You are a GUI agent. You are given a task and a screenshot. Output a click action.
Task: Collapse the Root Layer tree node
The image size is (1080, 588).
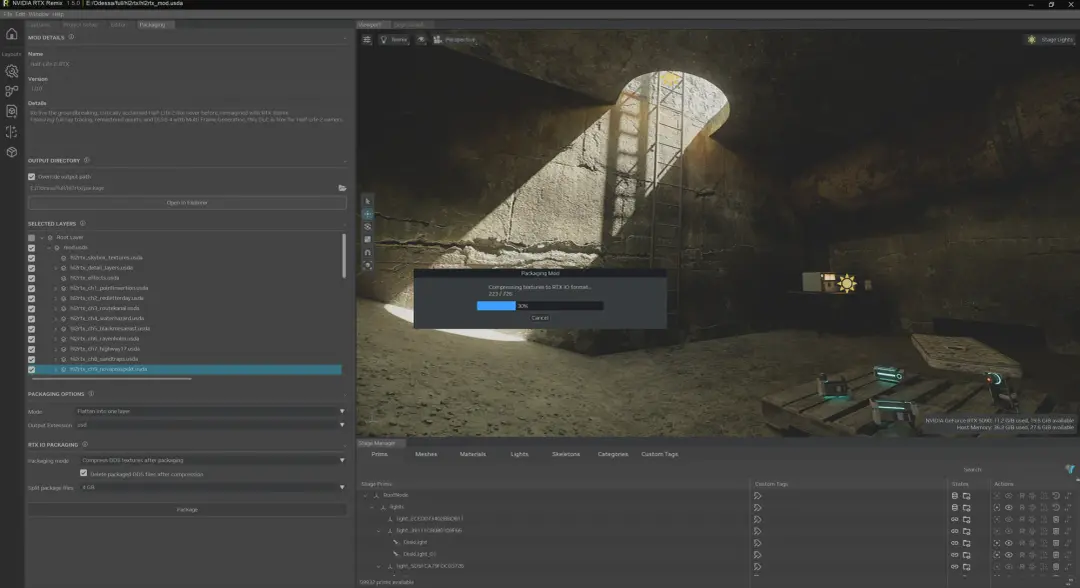coord(42,238)
